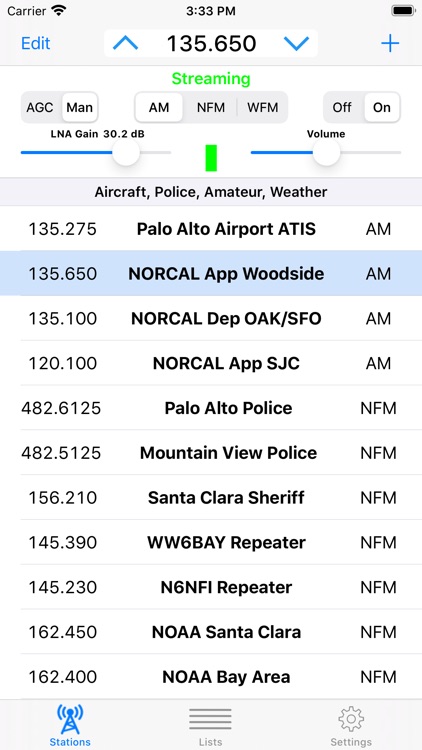Open the Settings gear tab
The height and width of the screenshot is (750, 422).
[351, 719]
